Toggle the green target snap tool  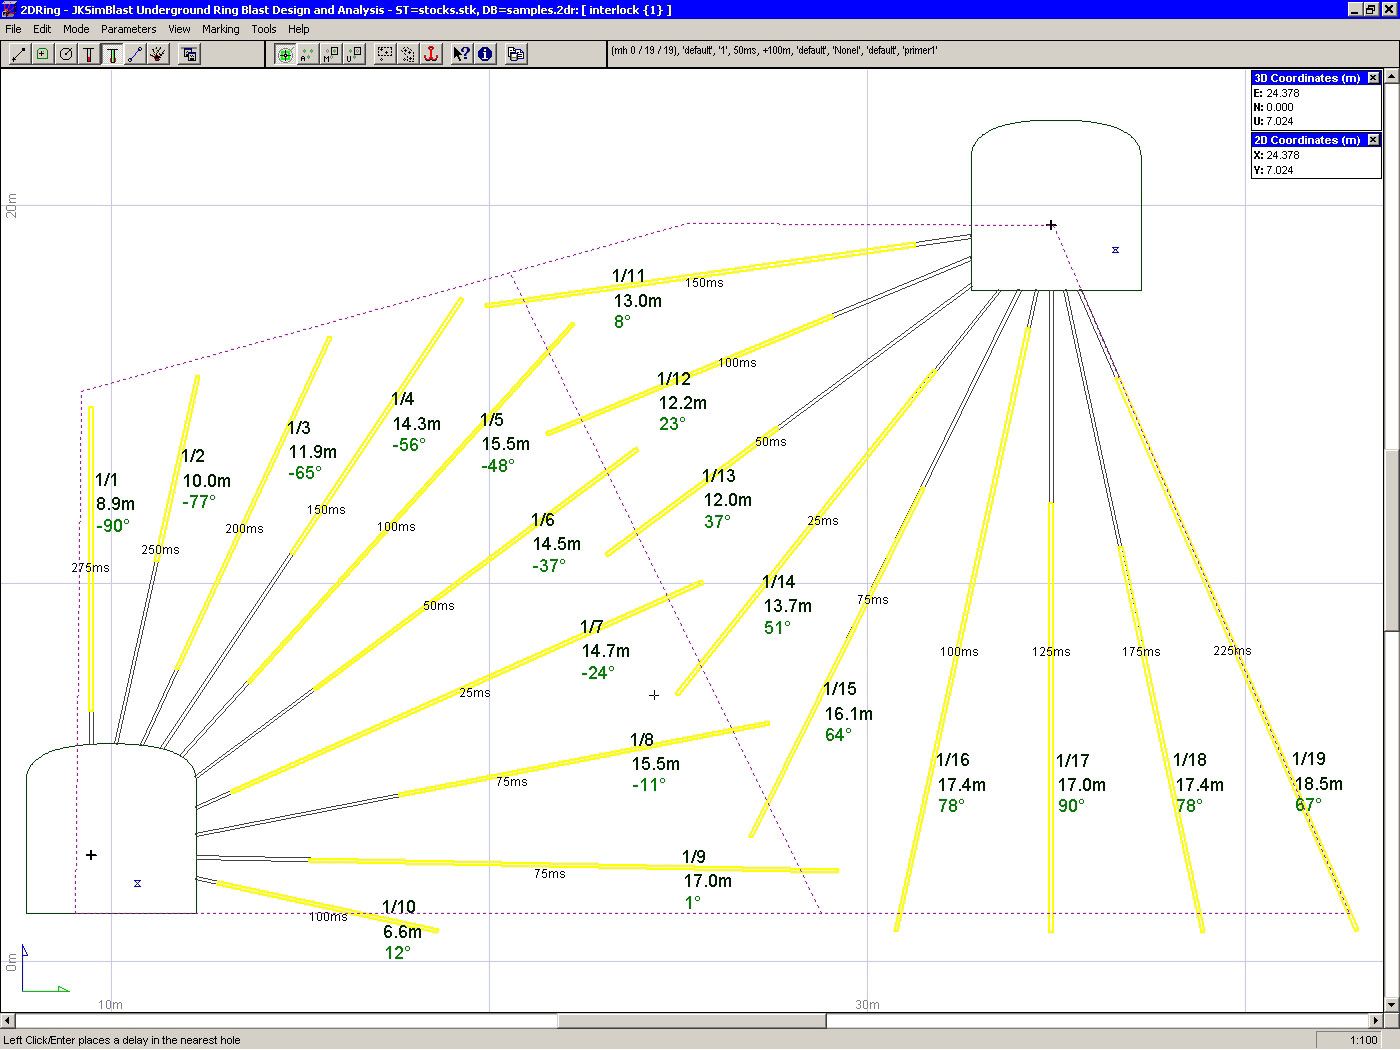pos(285,54)
